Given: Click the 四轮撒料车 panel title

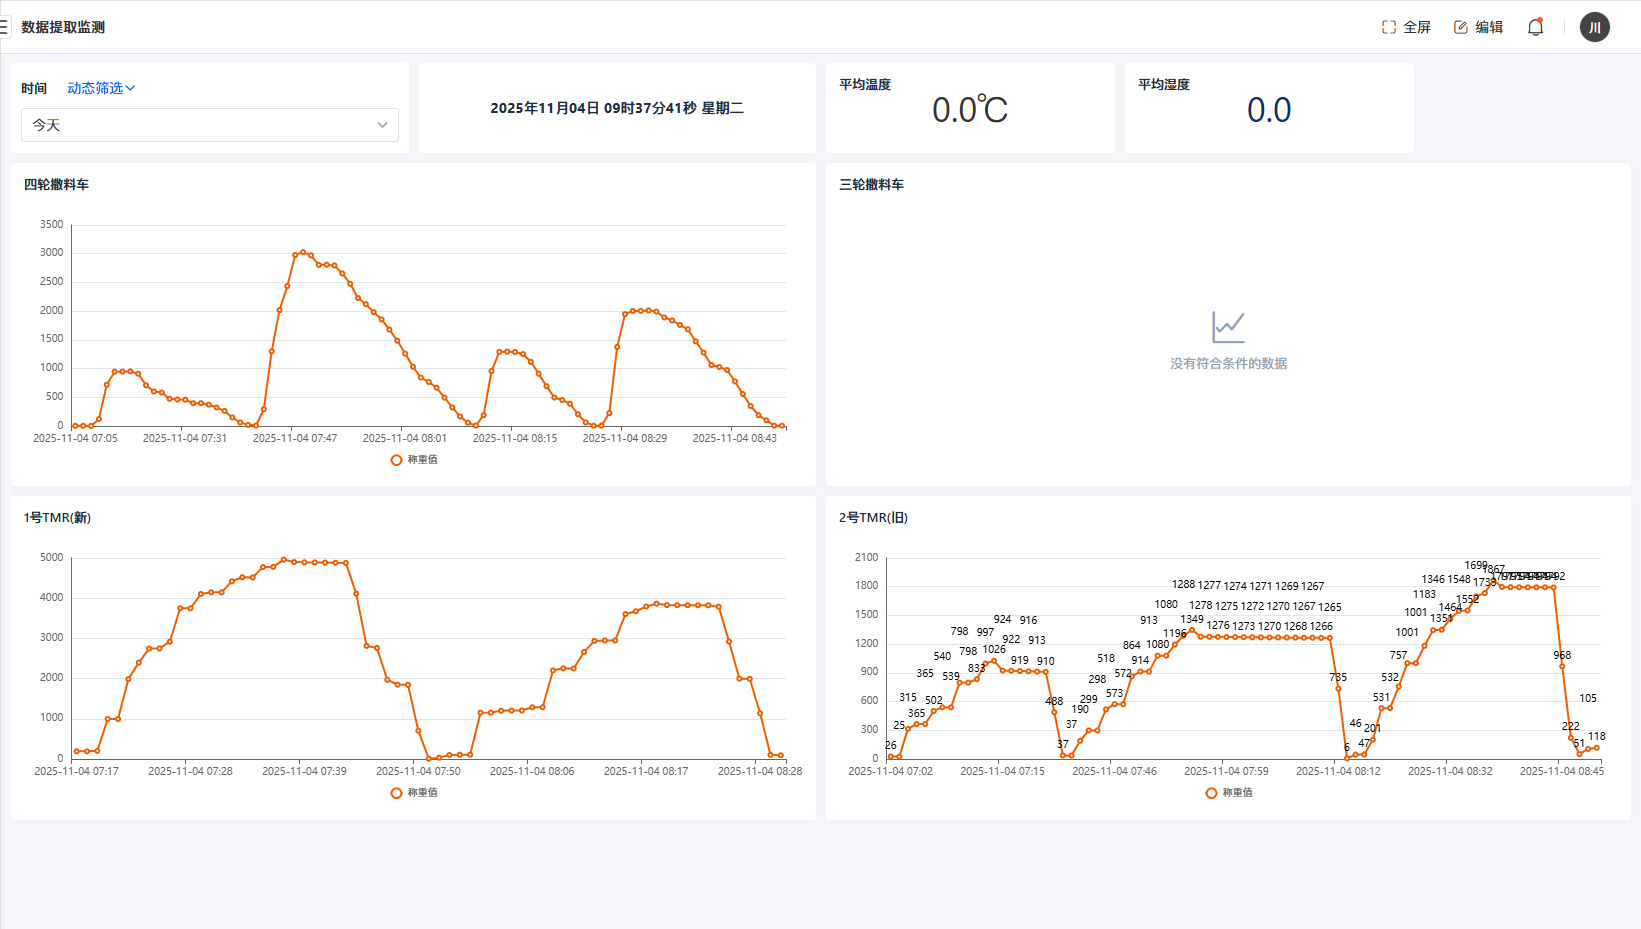Looking at the screenshot, I should [x=56, y=184].
